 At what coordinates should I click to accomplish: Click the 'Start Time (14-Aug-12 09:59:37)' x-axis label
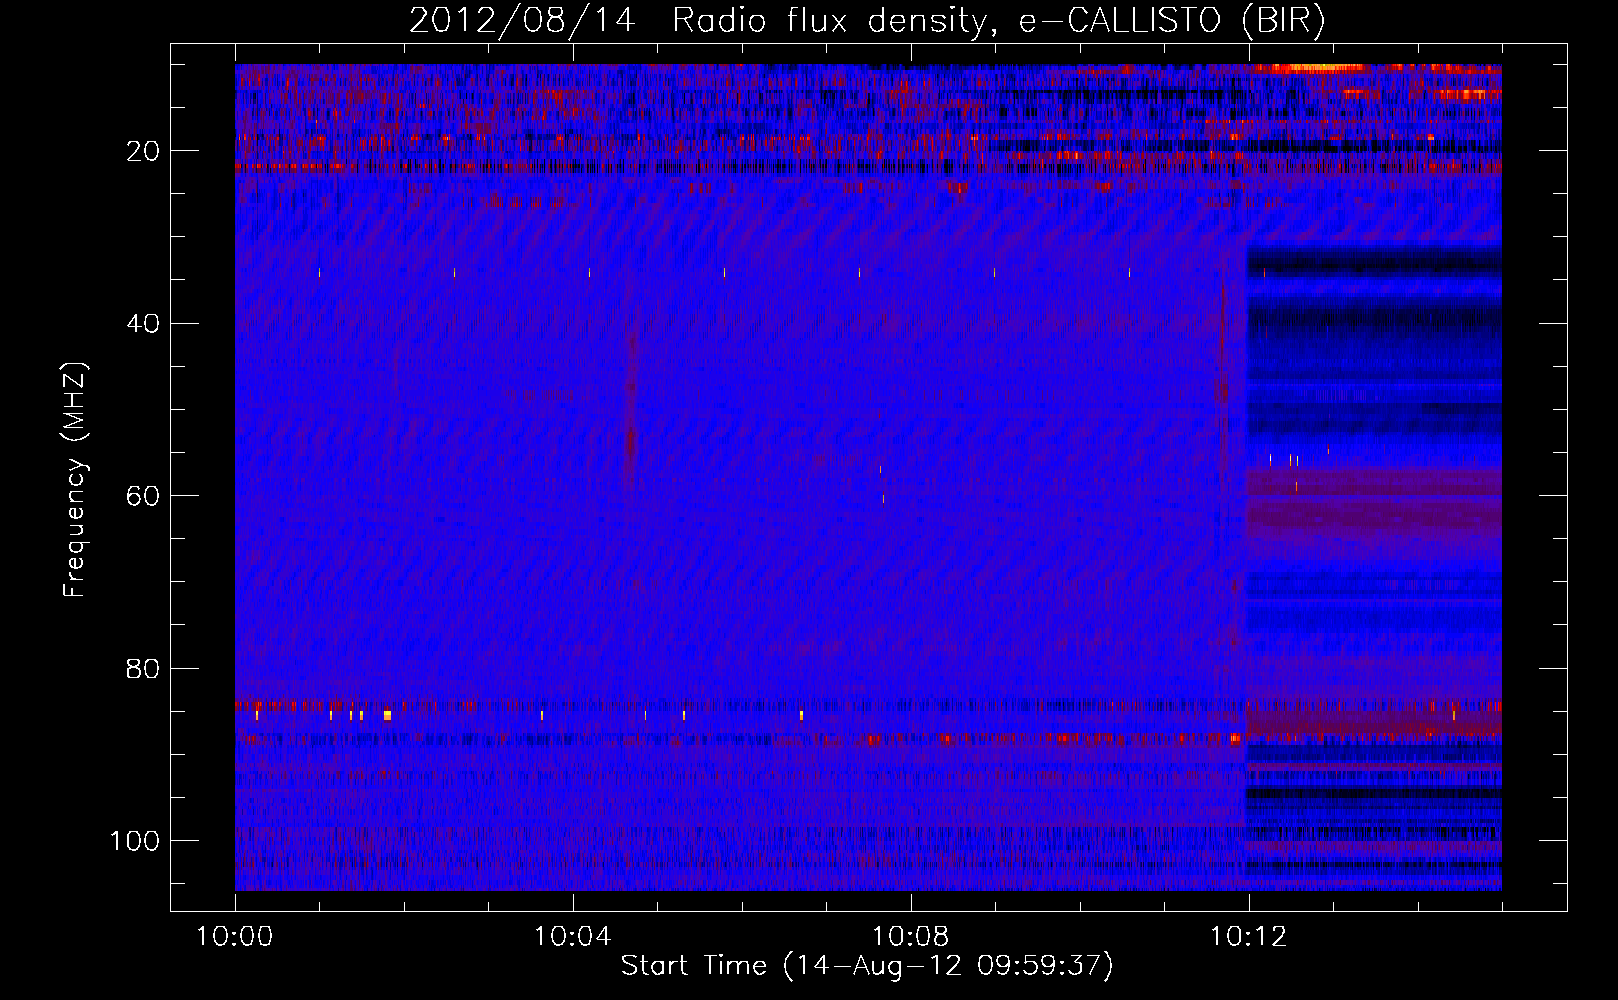867,966
